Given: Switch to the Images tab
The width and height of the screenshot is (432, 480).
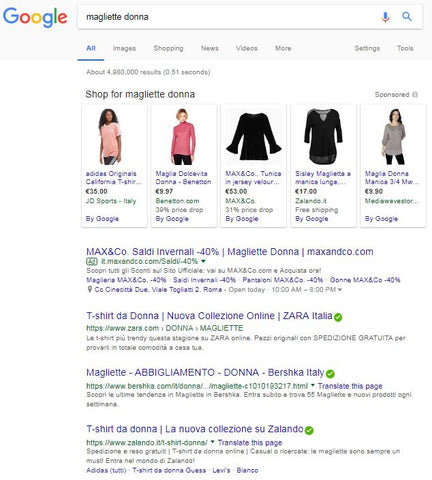Looking at the screenshot, I should pyautogui.click(x=124, y=48).
